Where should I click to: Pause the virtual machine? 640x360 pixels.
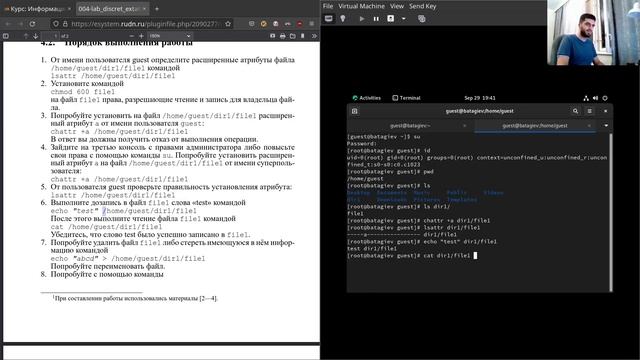point(376,18)
